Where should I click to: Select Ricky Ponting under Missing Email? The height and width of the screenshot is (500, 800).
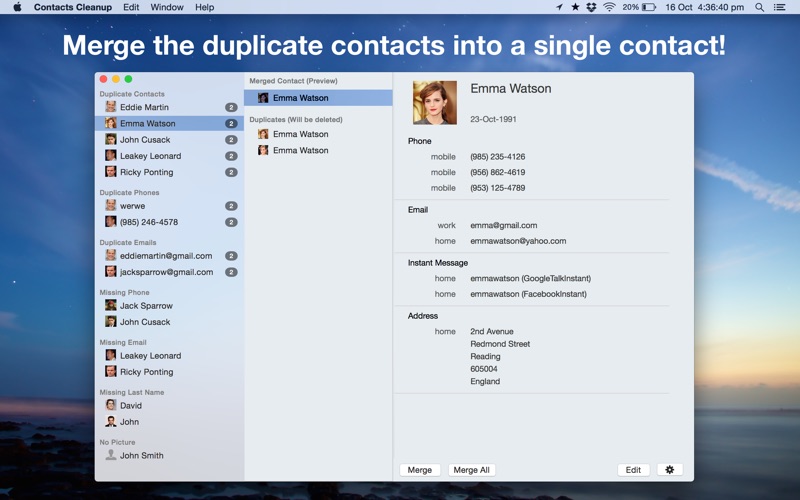tap(169, 372)
